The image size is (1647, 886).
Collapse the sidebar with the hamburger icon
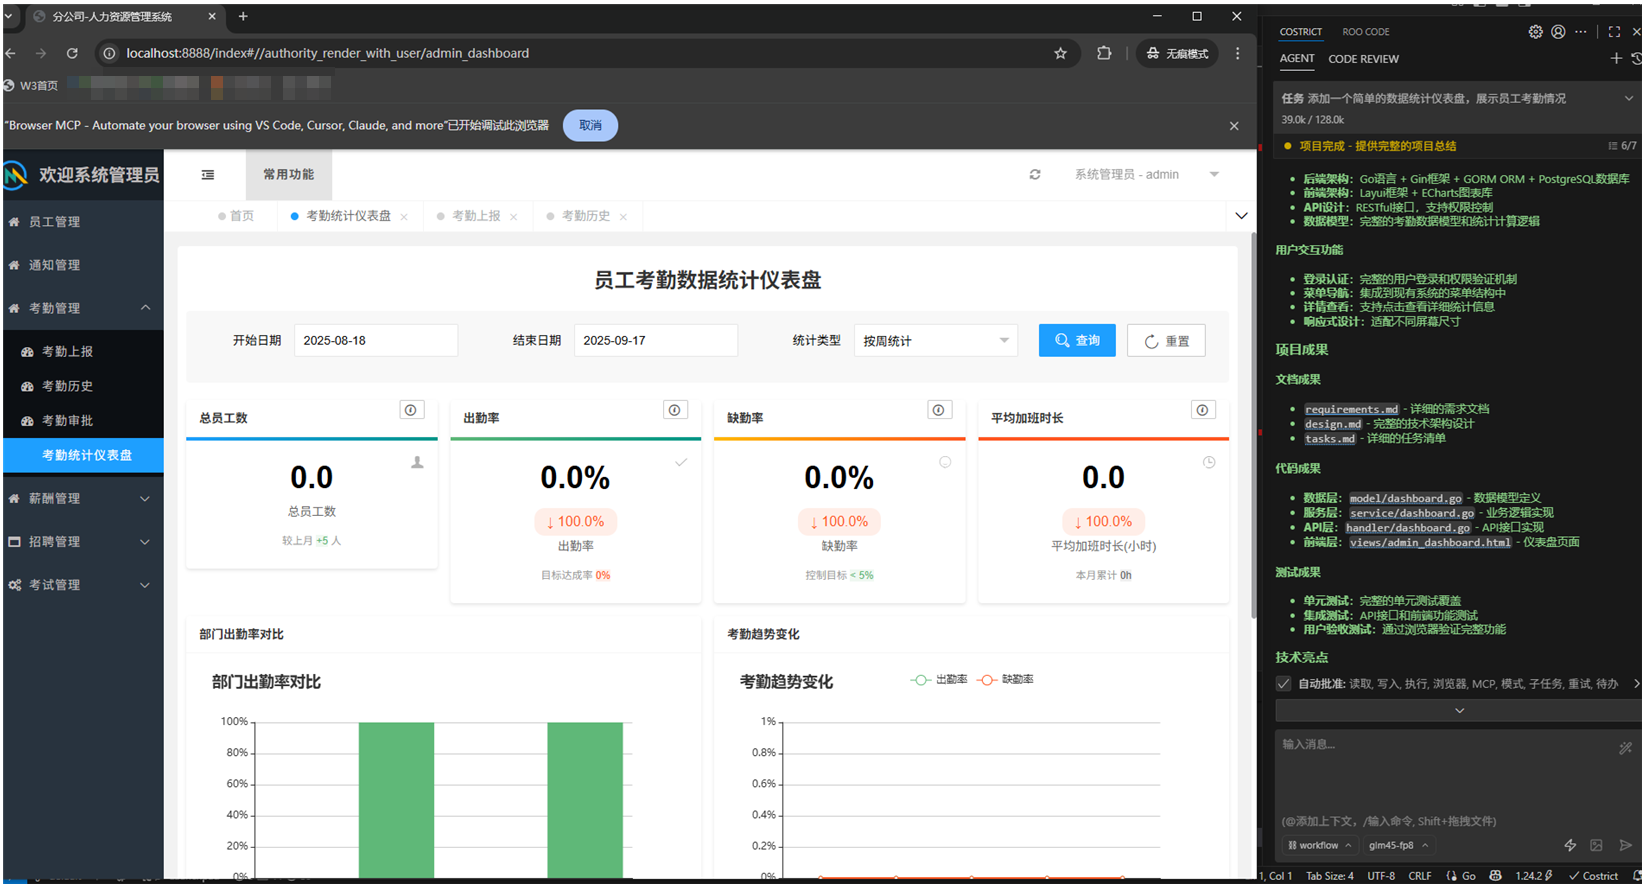coord(208,175)
